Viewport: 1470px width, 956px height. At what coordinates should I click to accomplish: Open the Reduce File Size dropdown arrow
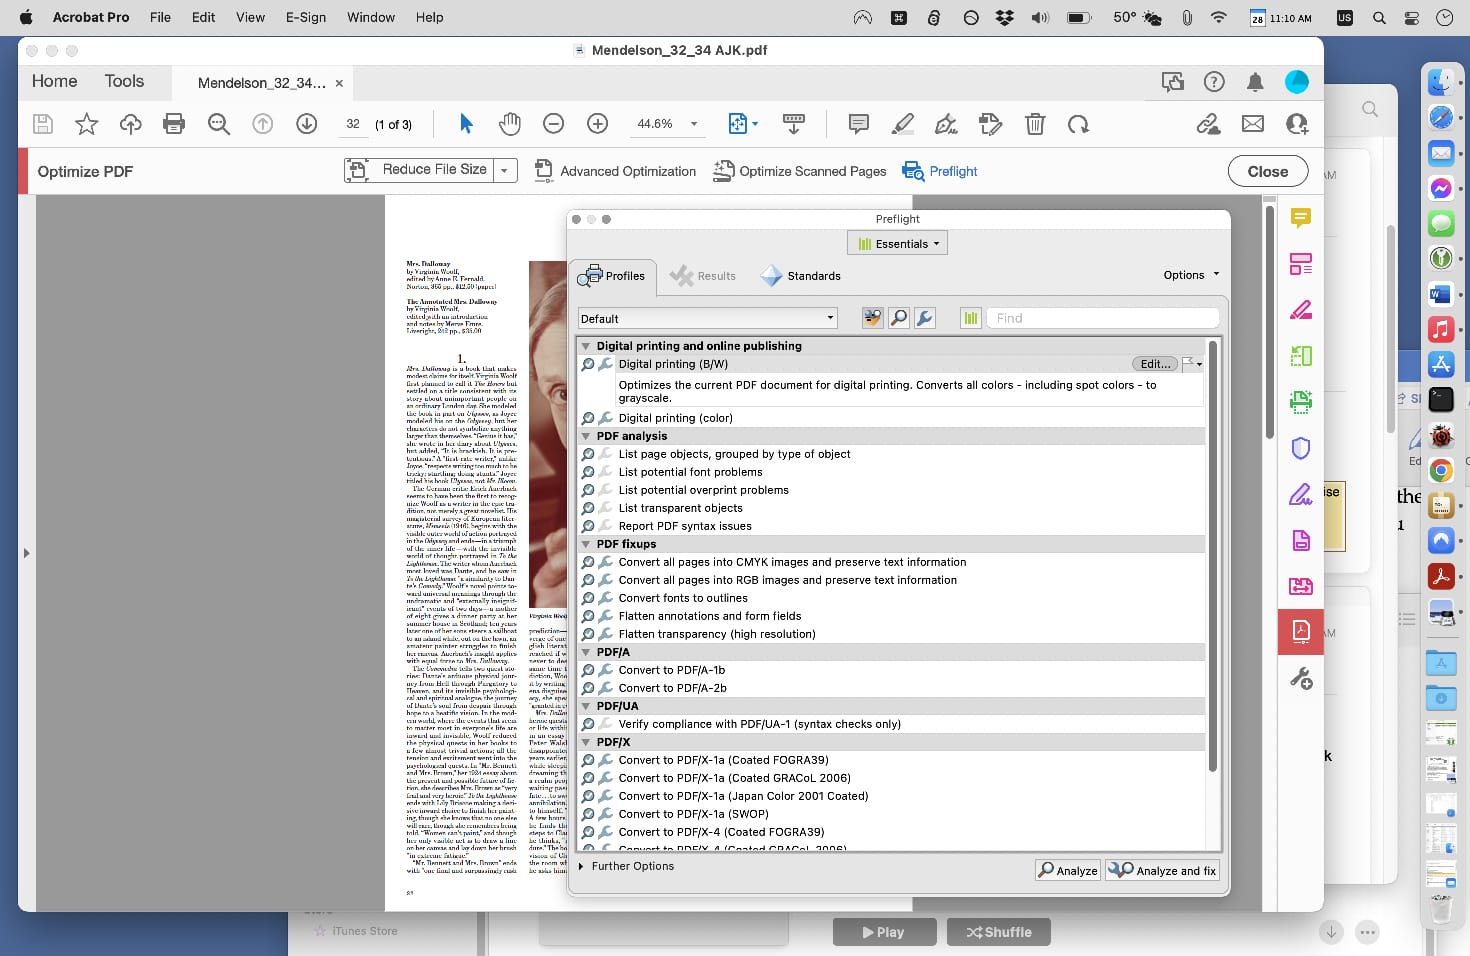pos(505,171)
